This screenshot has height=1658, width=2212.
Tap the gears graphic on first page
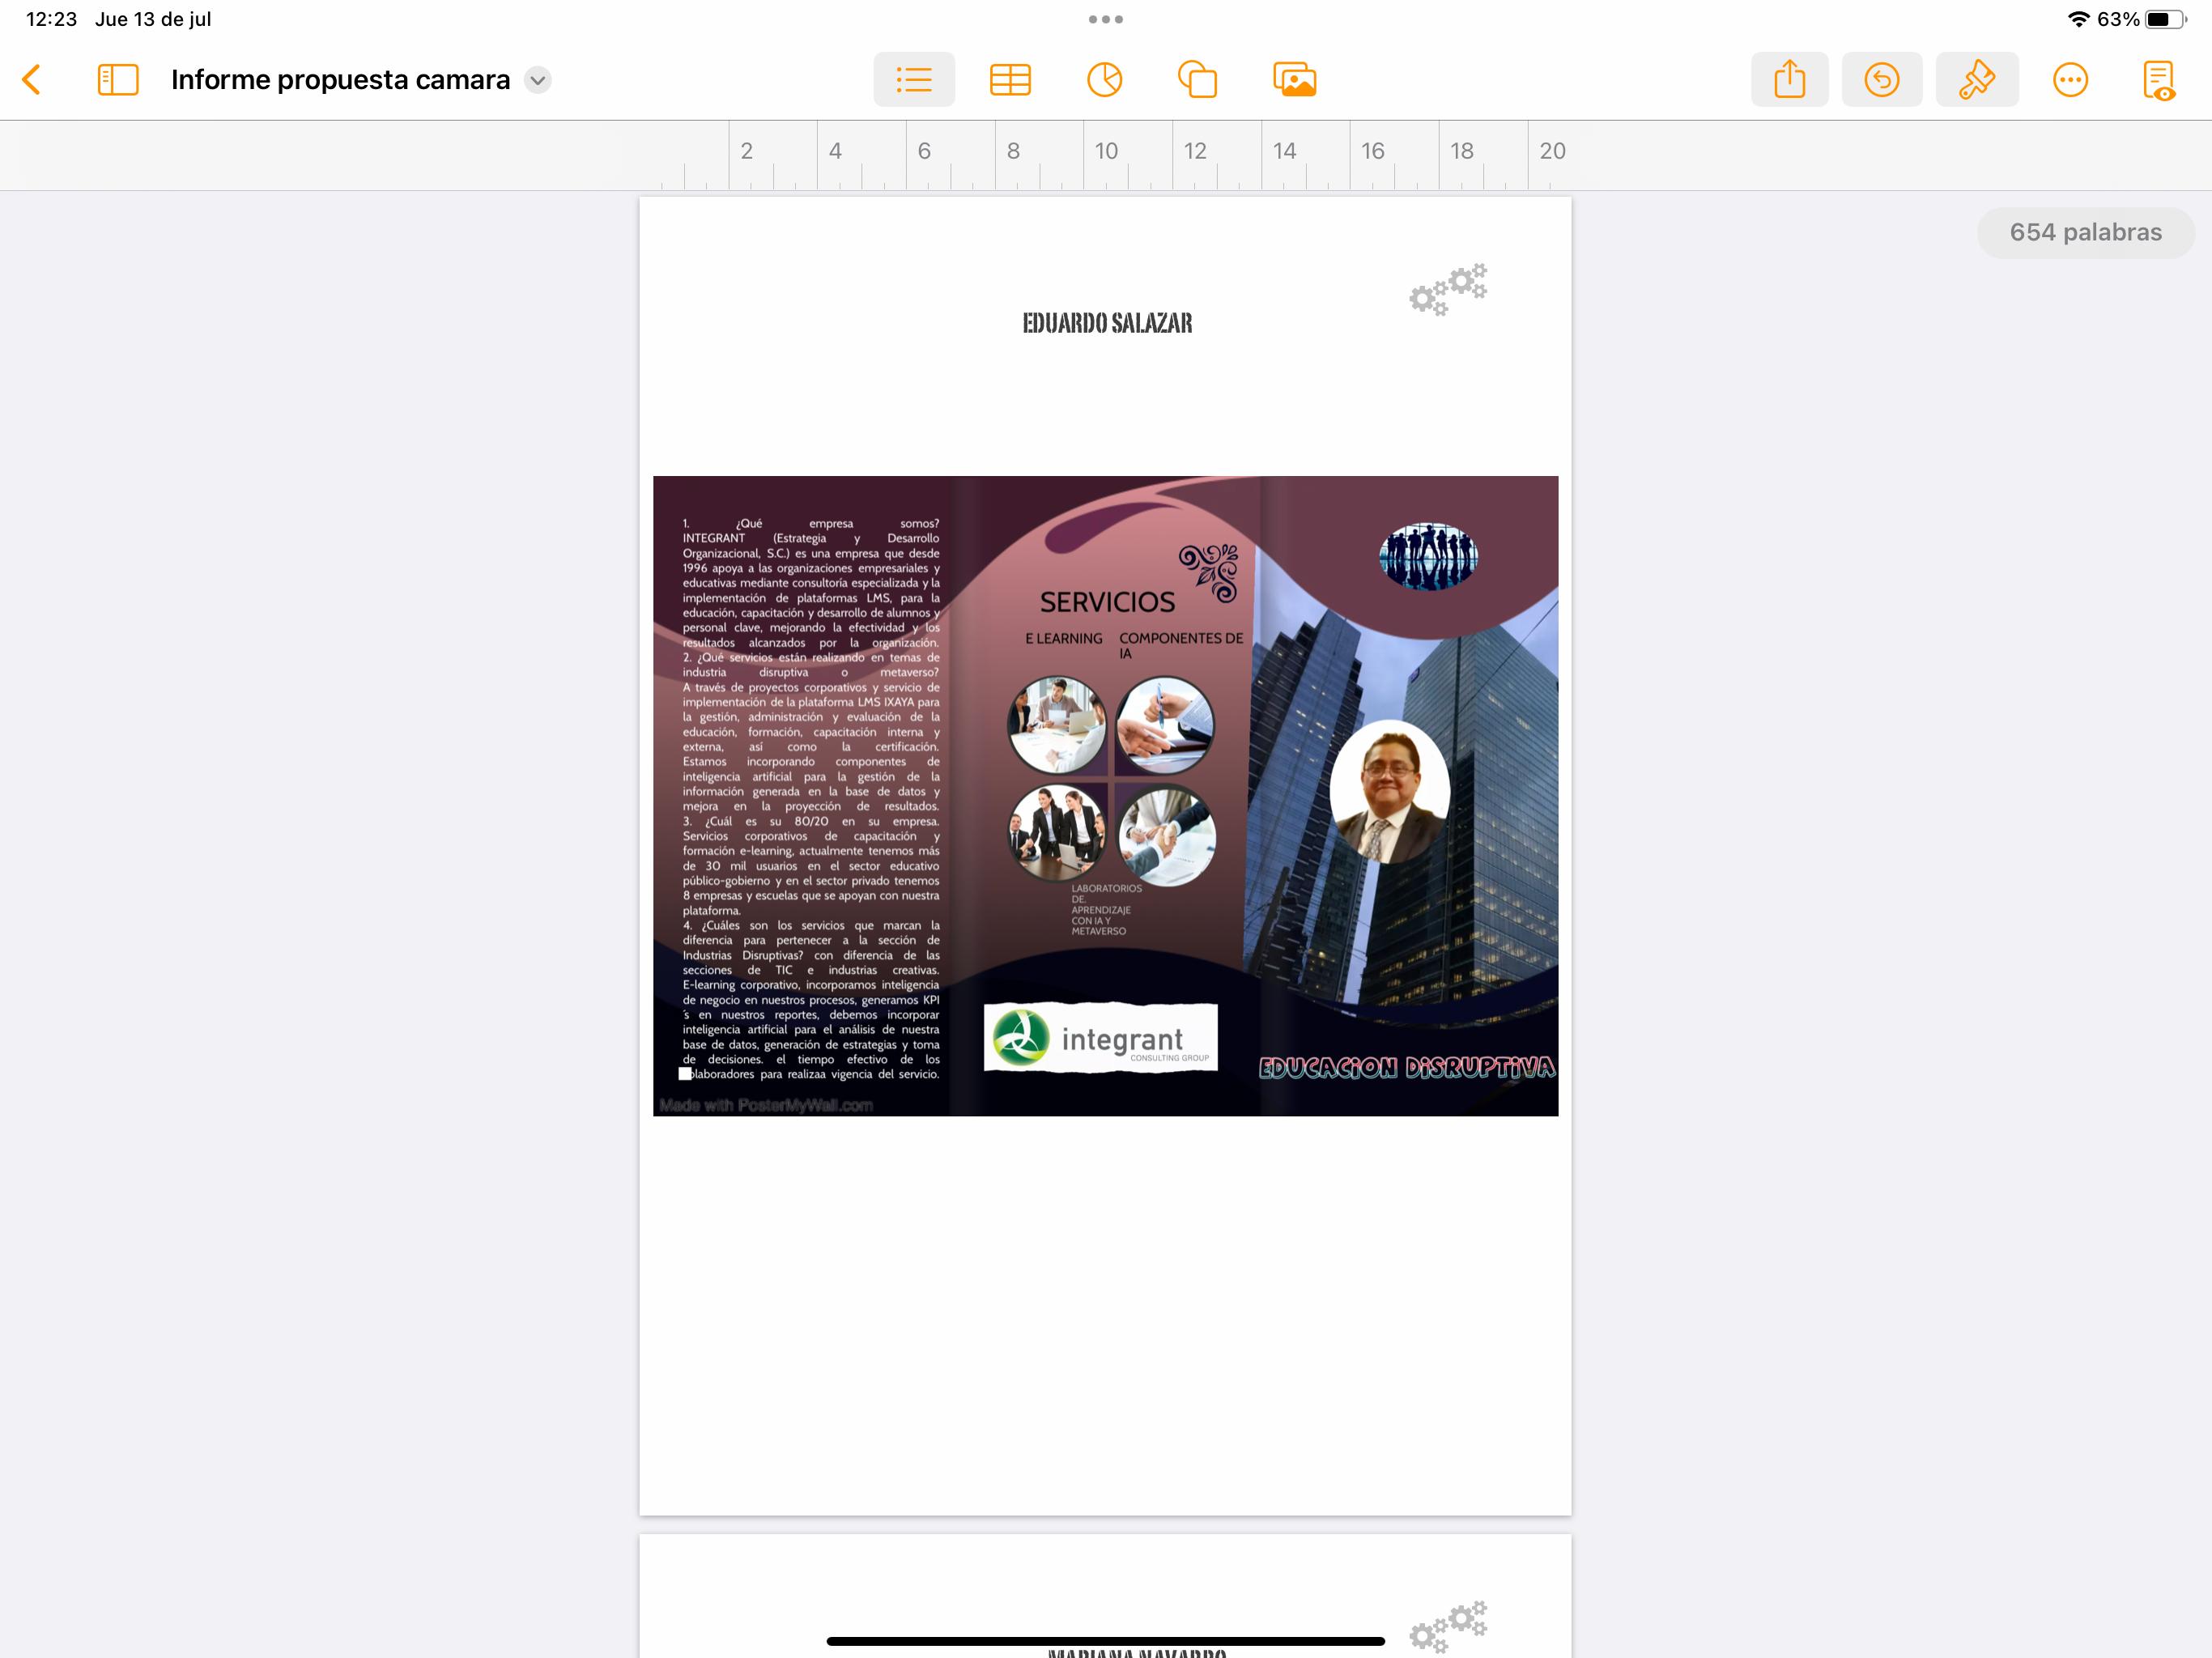point(1448,290)
